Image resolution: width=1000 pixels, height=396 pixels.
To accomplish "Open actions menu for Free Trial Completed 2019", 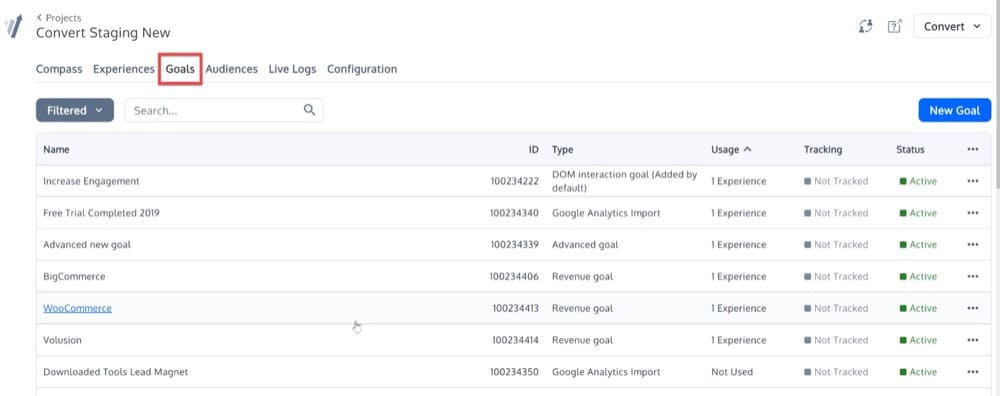I will pos(973,213).
